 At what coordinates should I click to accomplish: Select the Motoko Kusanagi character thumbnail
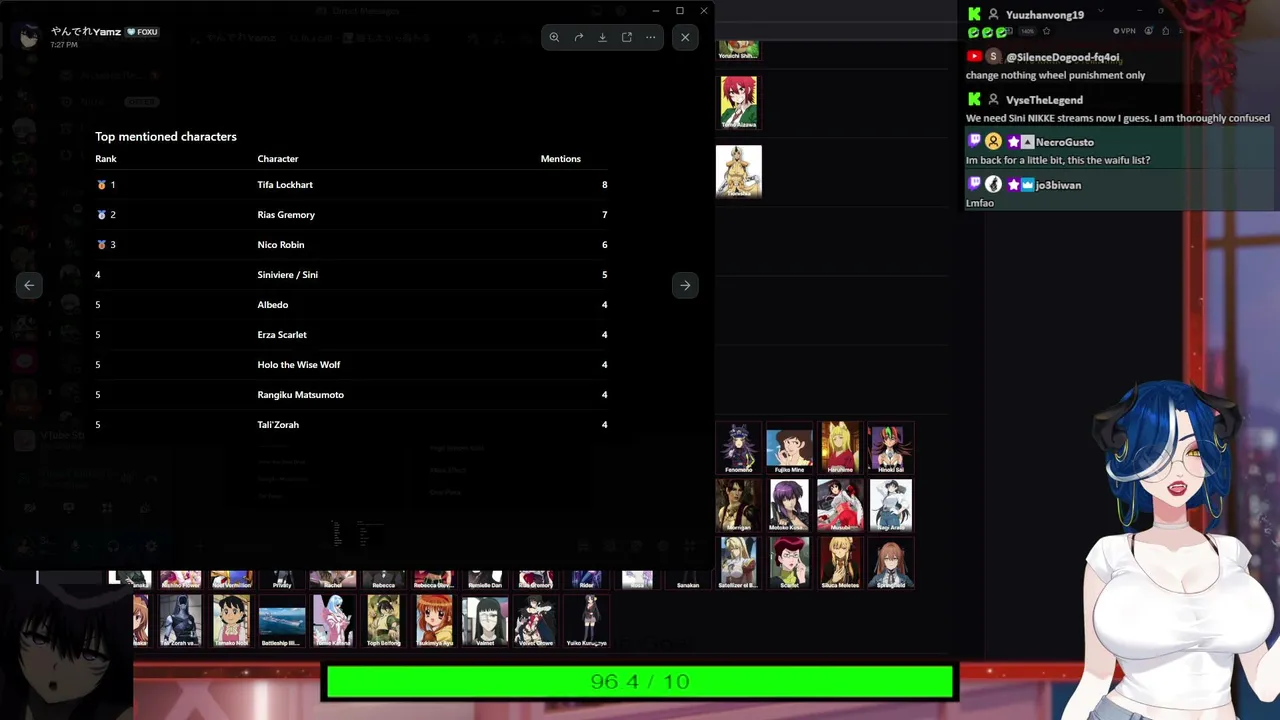coord(789,505)
